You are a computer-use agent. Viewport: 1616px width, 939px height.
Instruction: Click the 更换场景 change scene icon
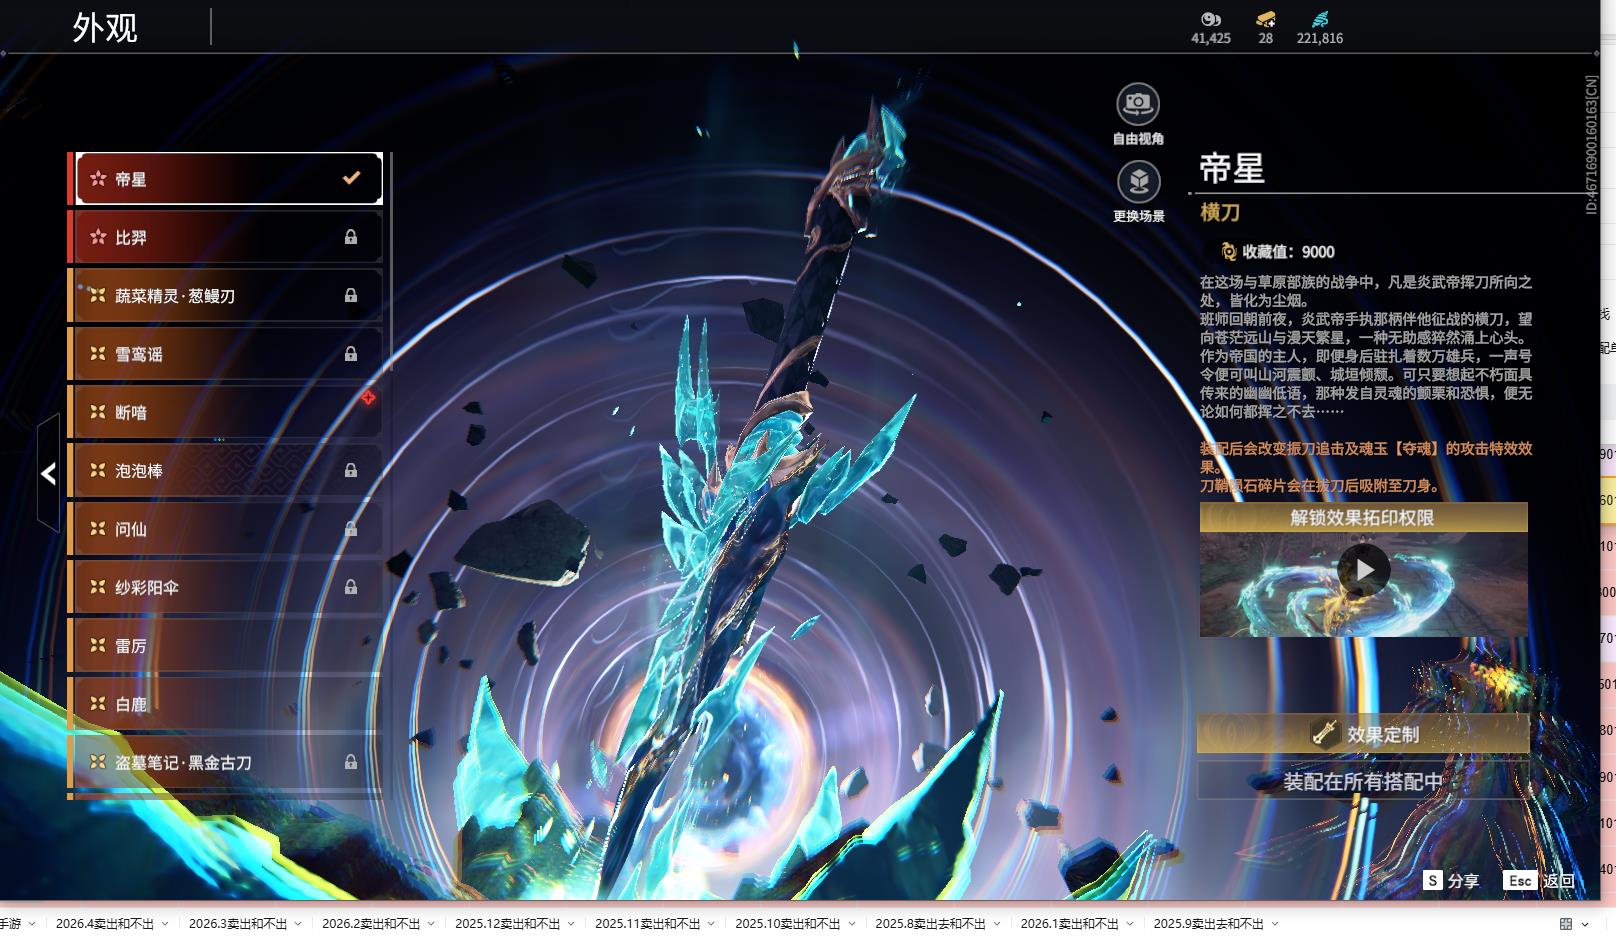(x=1138, y=182)
